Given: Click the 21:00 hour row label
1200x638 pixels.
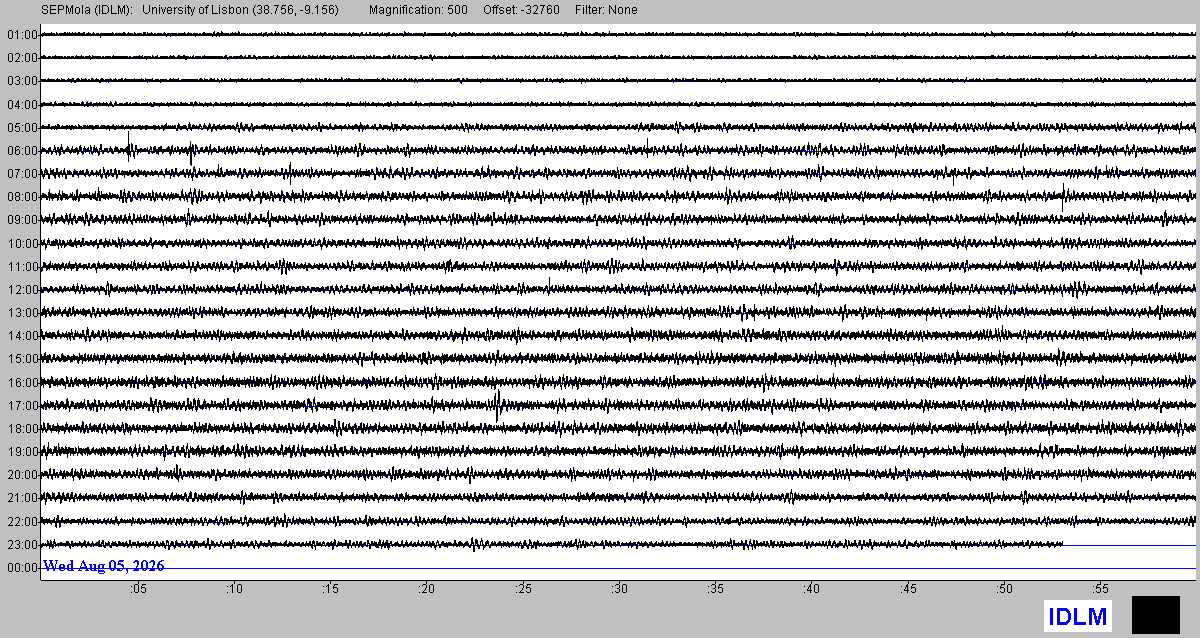Looking at the screenshot, I should click(x=22, y=498).
